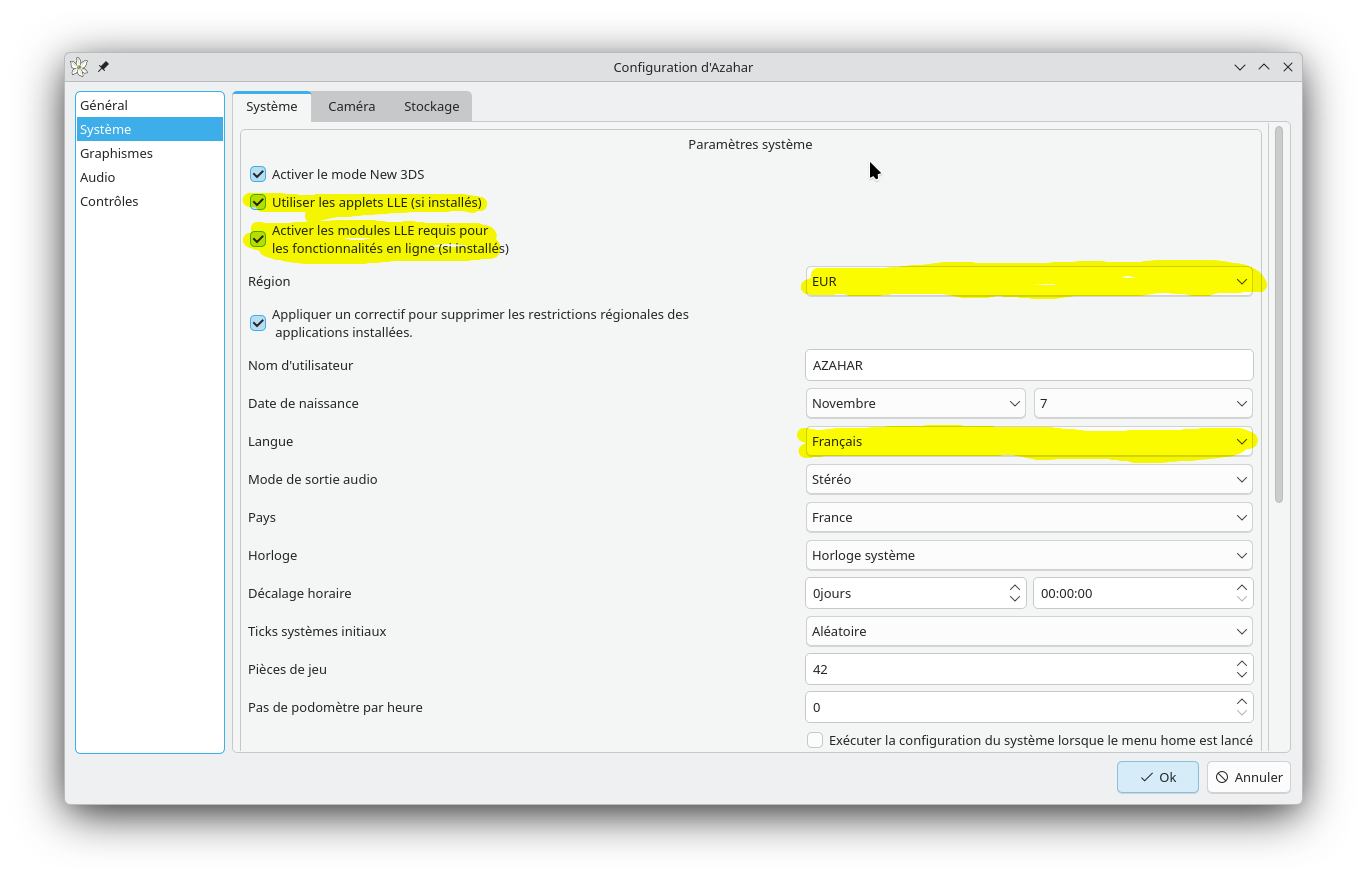Screen dimensions: 1367x881
Task: Increase the Pièces de jeu value
Action: 1242,663
